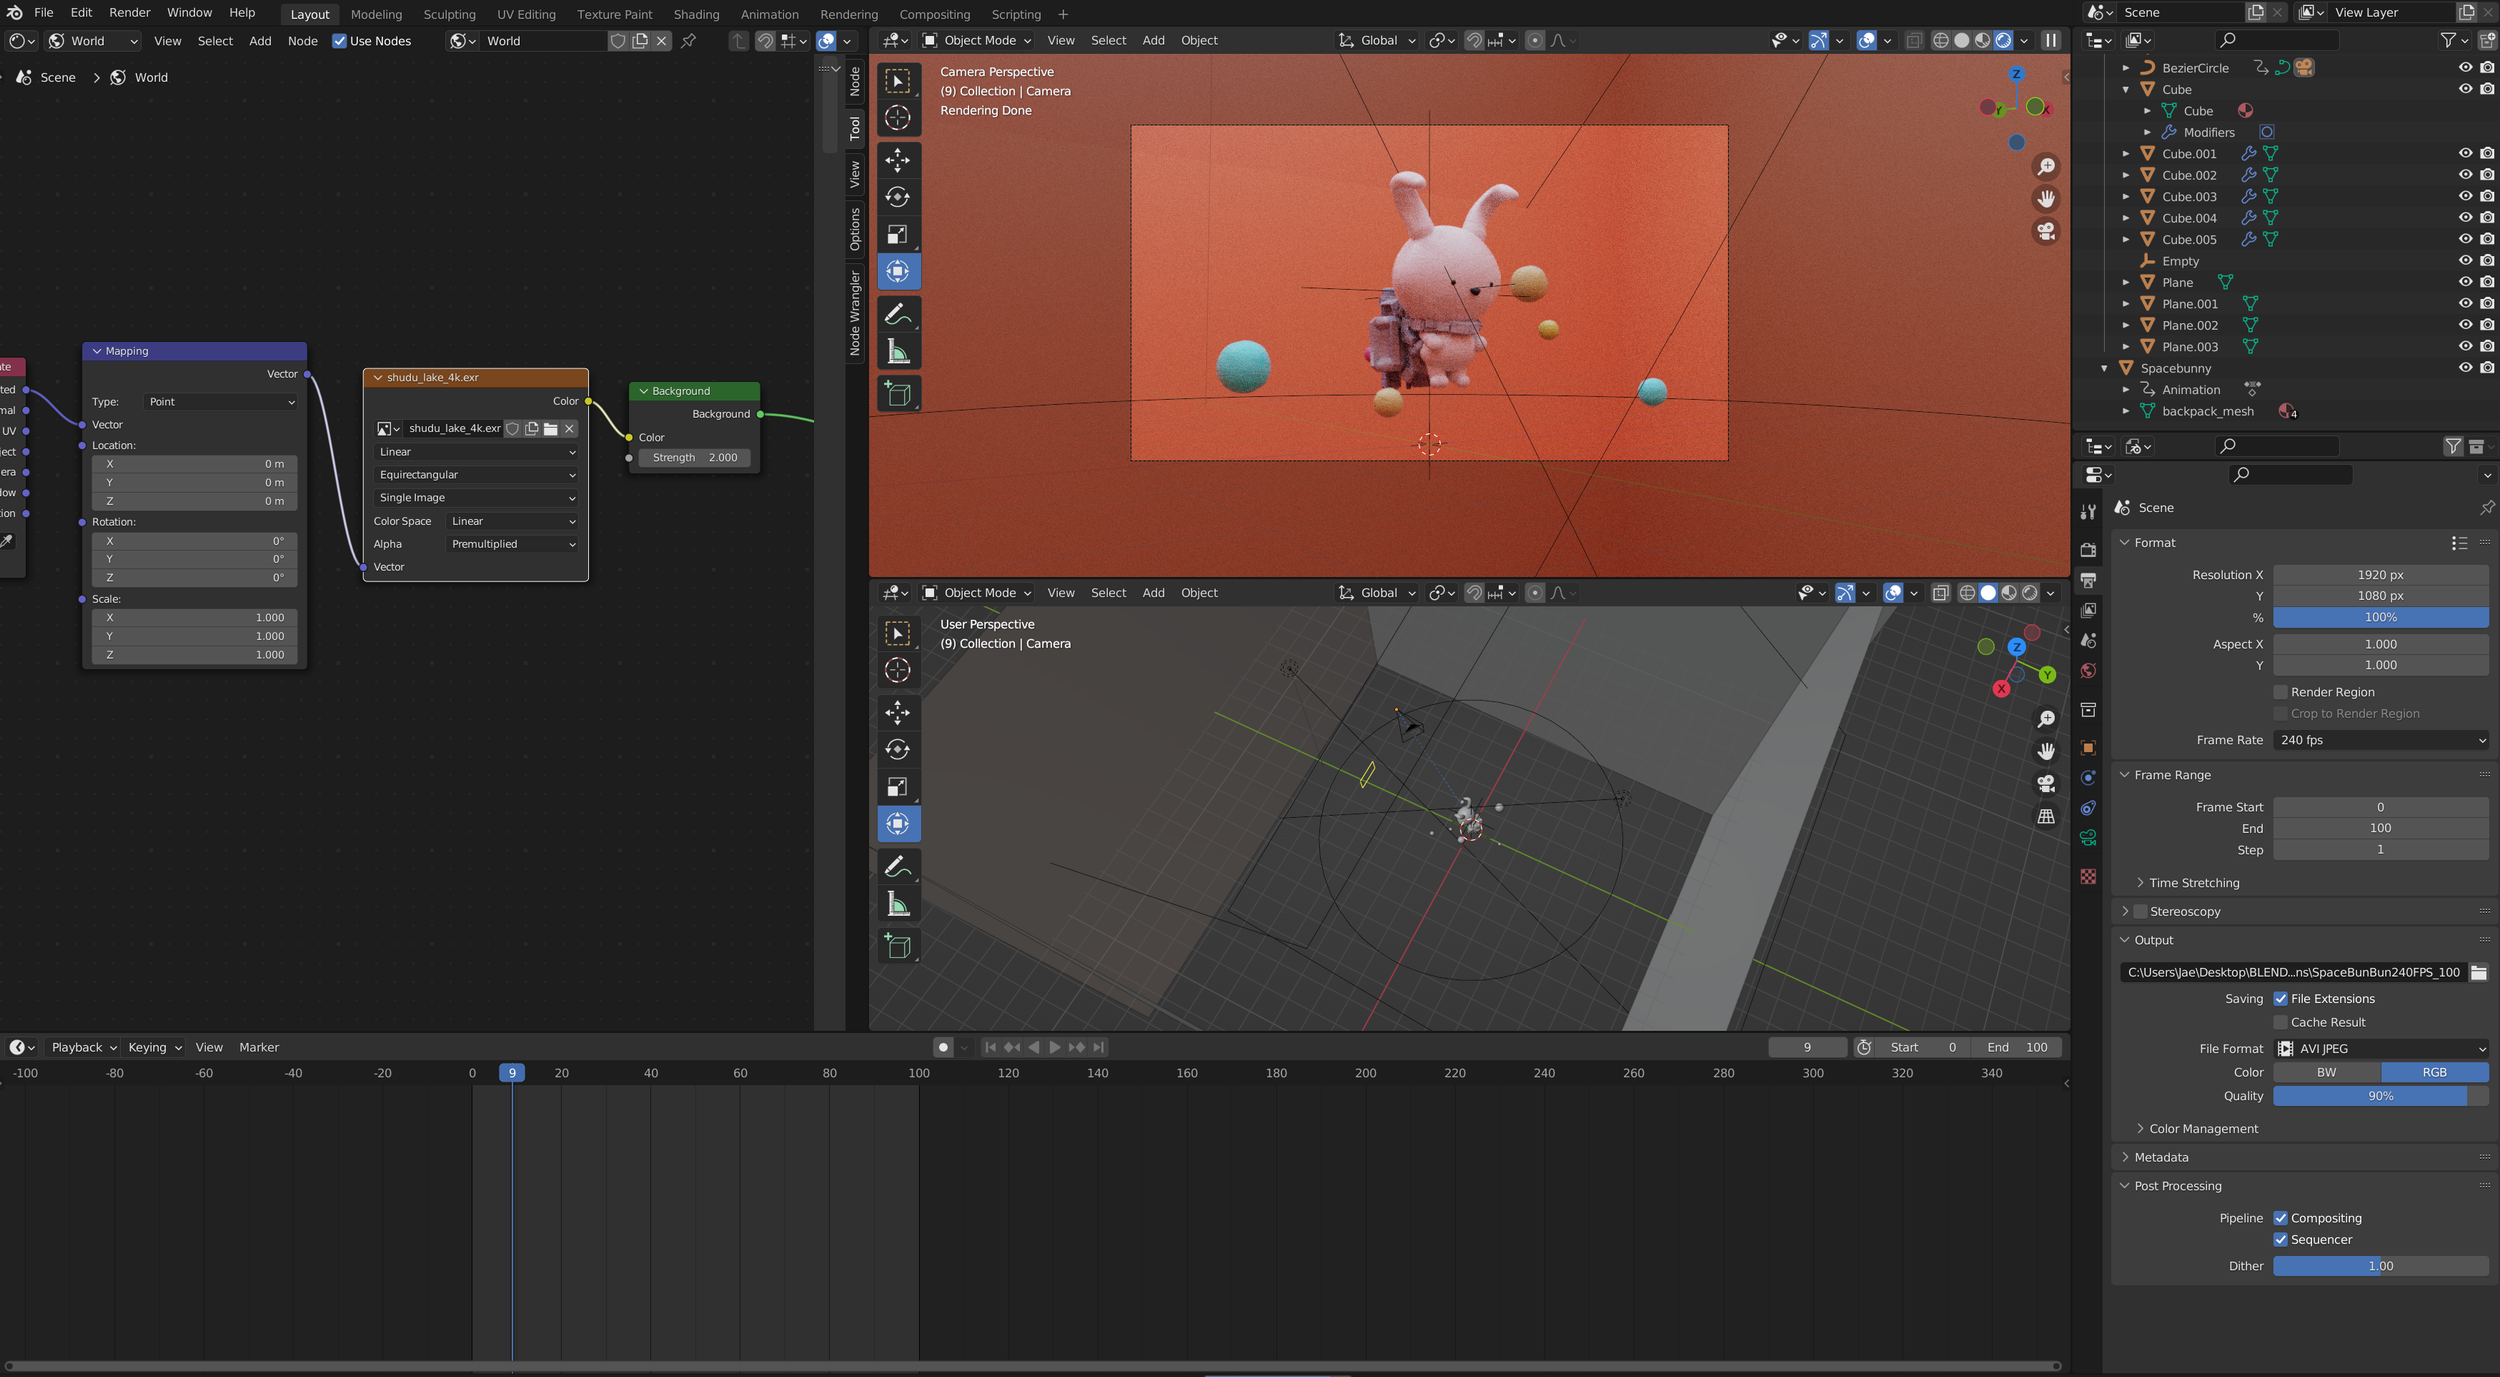Open the Frame Rate 240 fps dropdown
The image size is (2500, 1377).
pyautogui.click(x=2381, y=740)
